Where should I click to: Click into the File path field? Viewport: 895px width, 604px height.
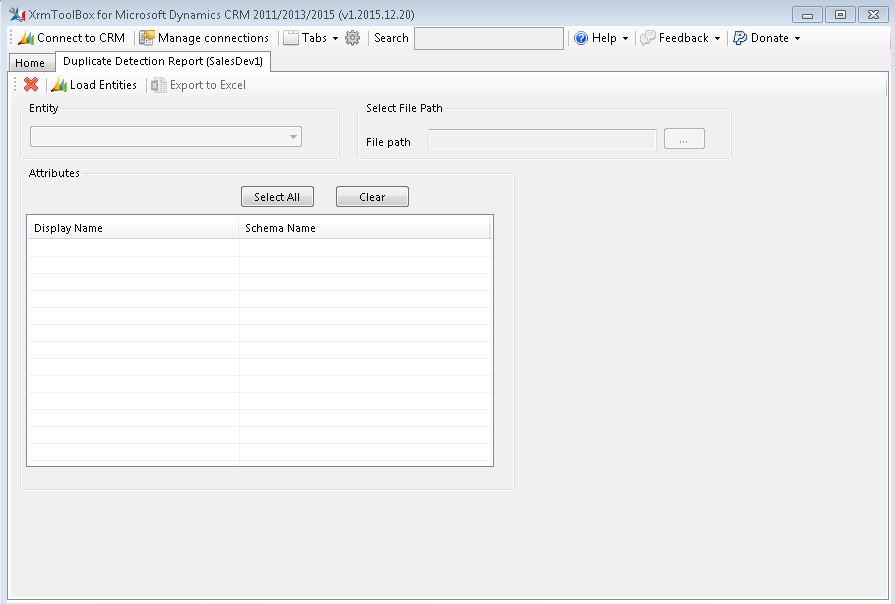tap(542, 139)
